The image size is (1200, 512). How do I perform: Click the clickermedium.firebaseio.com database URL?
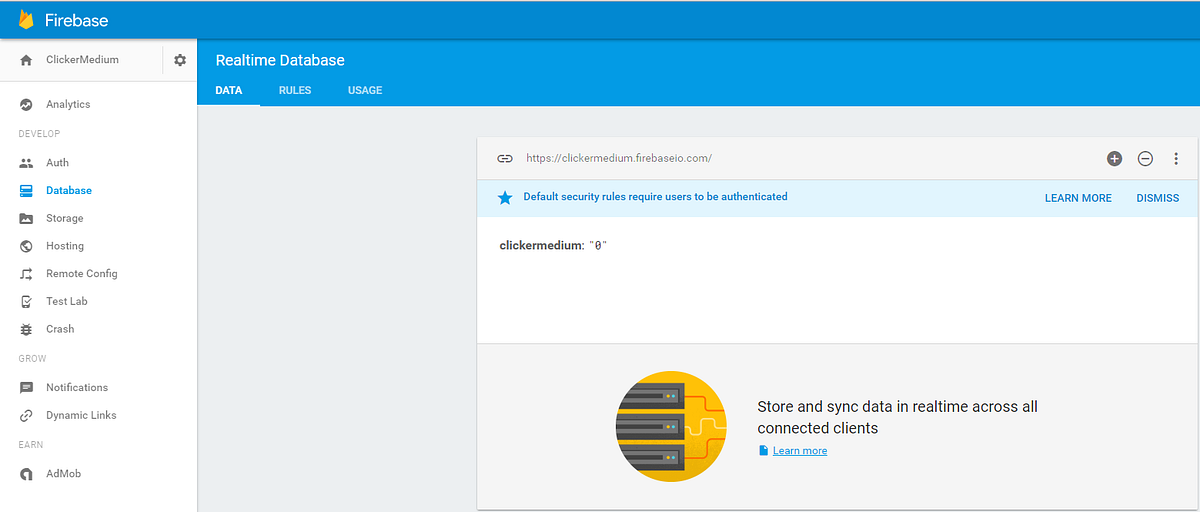618,158
